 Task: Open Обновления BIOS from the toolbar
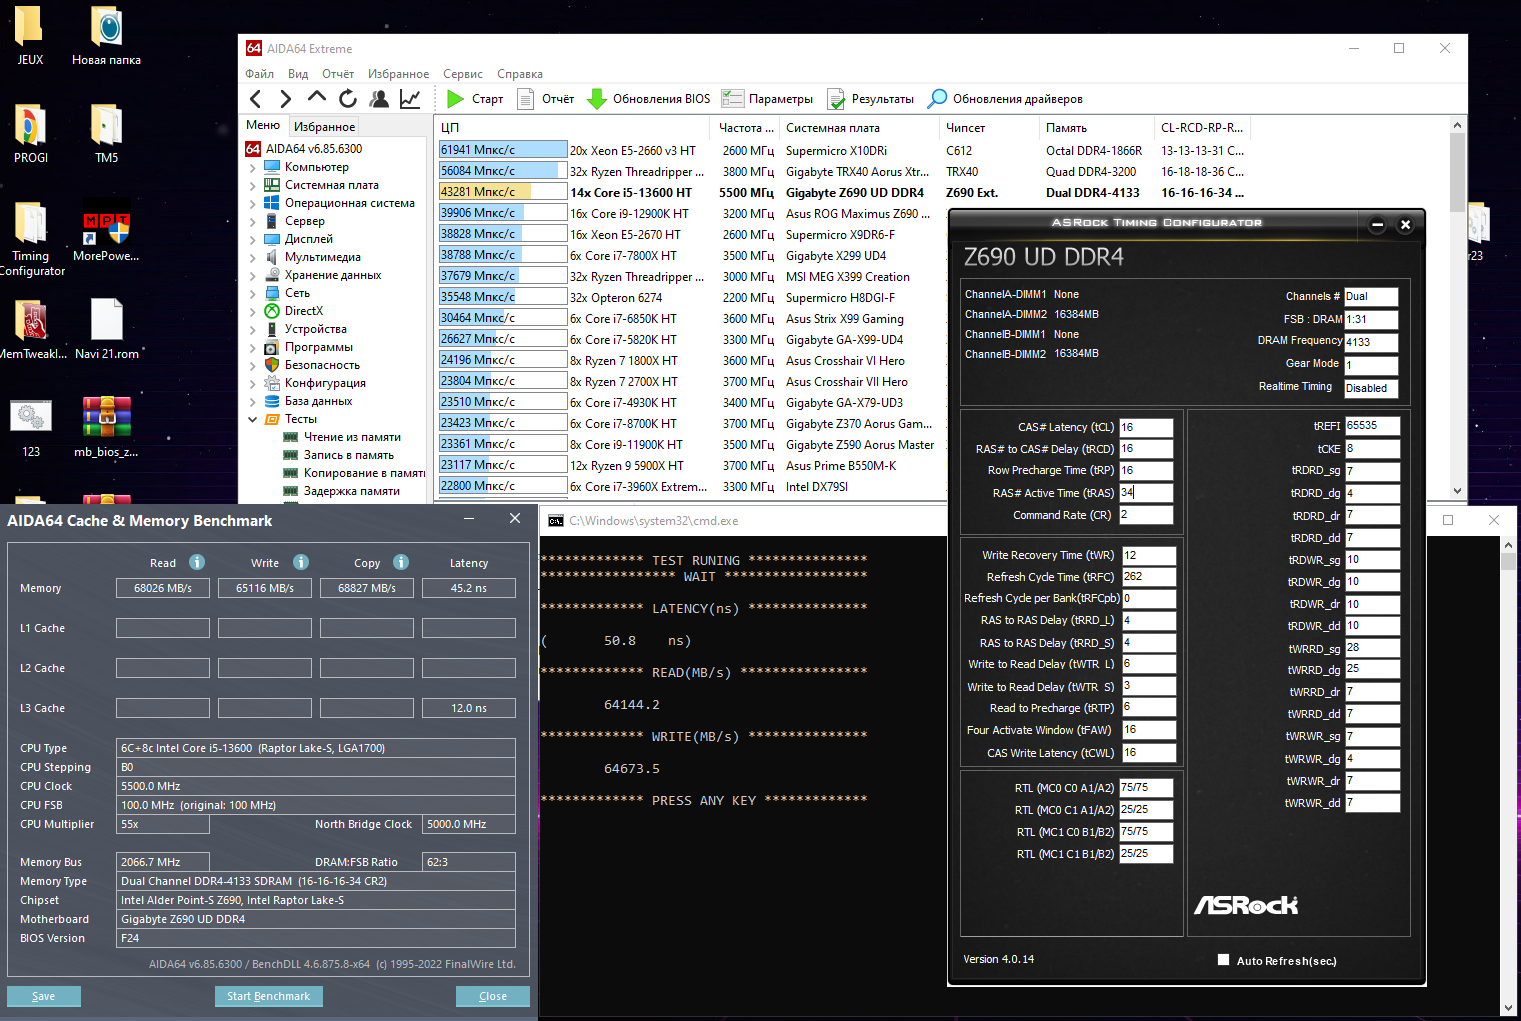pyautogui.click(x=648, y=99)
